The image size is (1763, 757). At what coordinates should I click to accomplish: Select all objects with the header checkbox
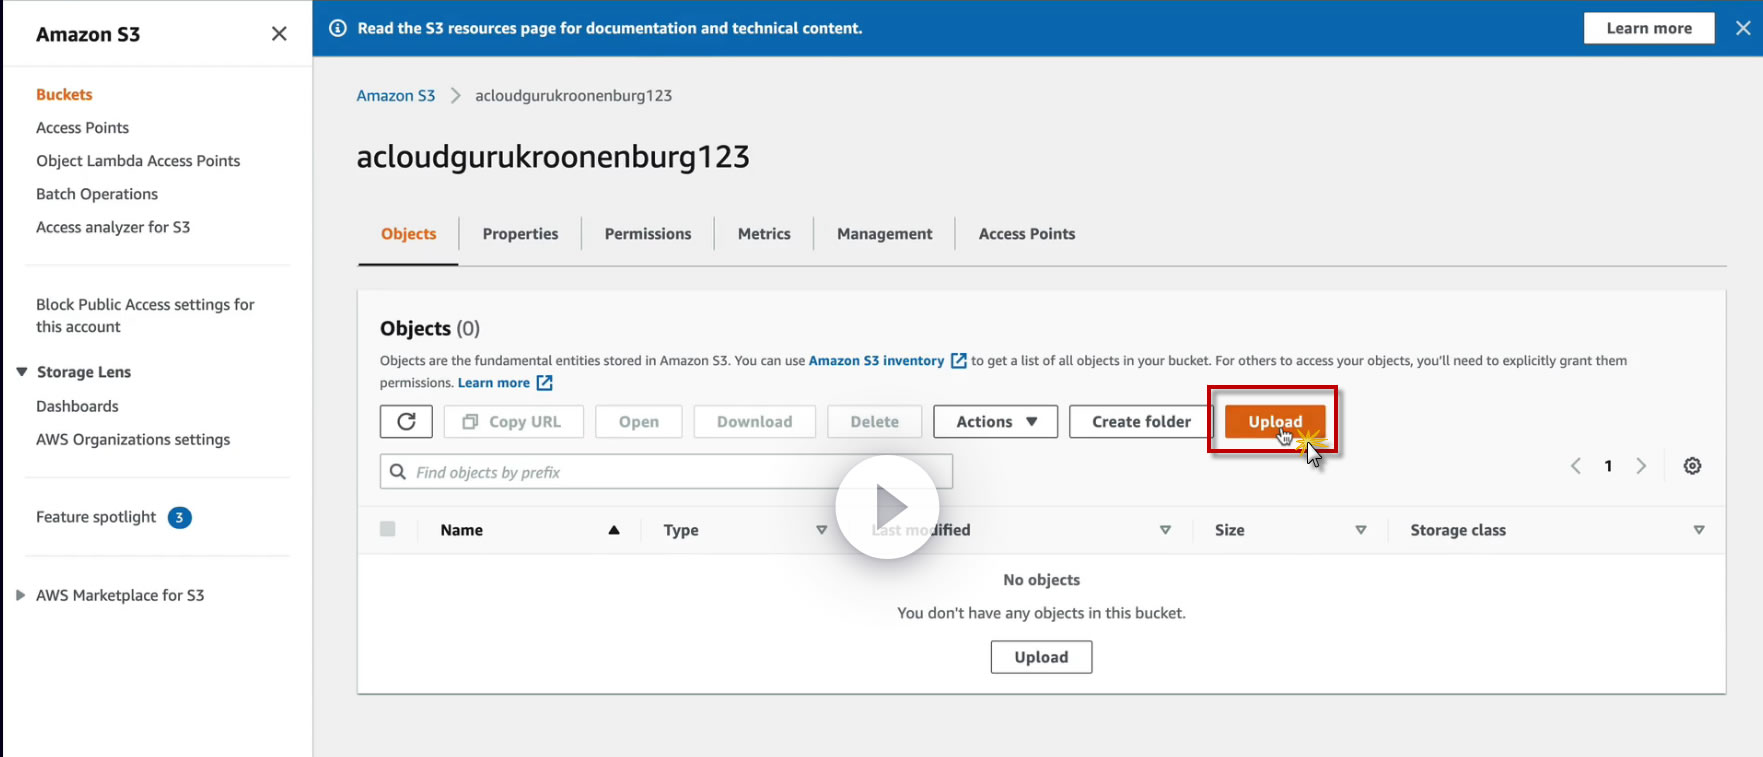(x=388, y=529)
